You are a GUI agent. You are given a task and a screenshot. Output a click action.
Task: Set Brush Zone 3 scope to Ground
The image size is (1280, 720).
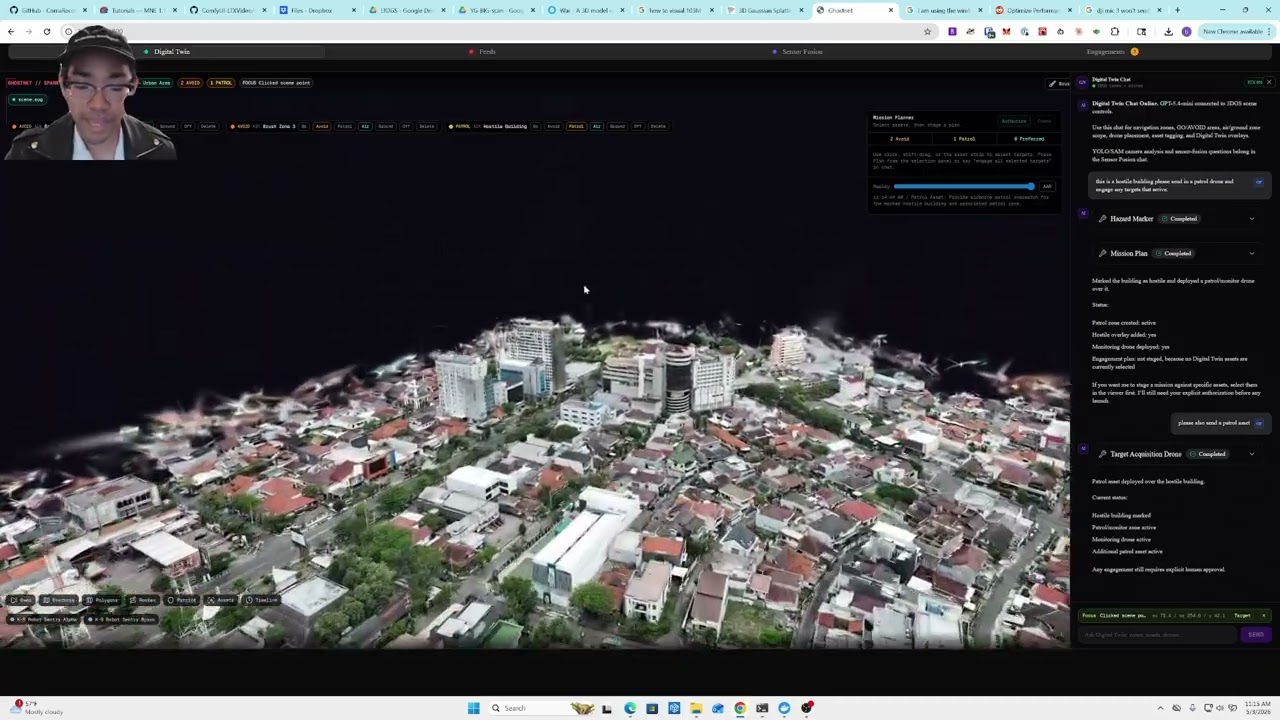coord(385,127)
